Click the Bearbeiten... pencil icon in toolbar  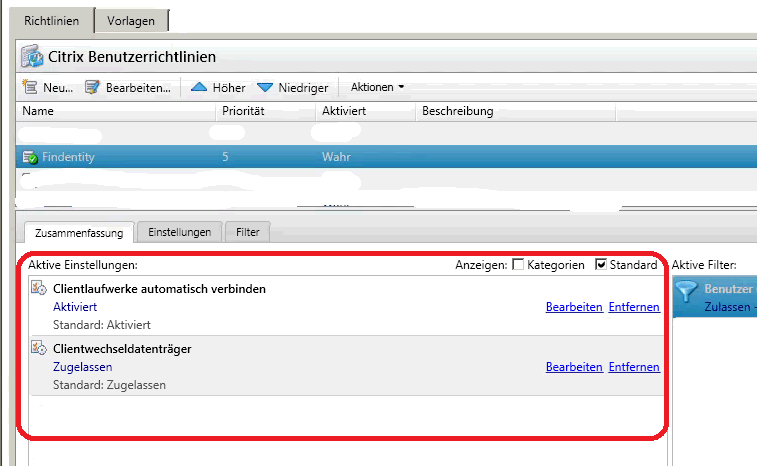click(92, 87)
